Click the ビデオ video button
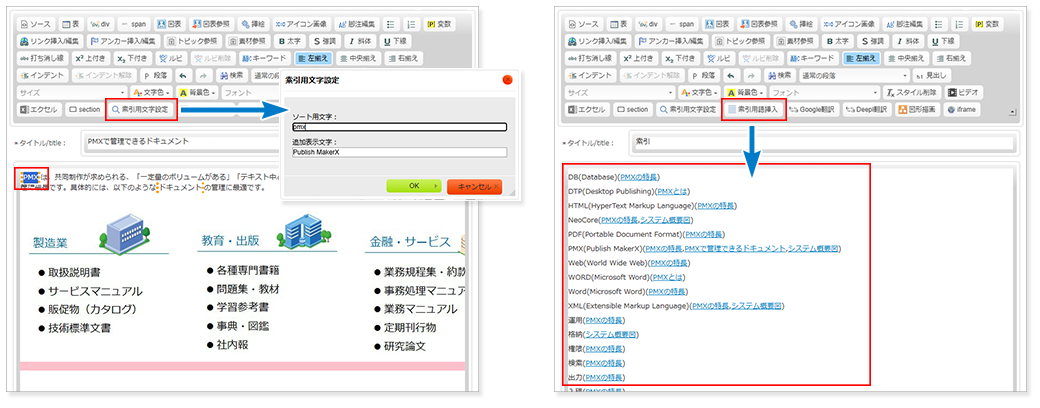Image resolution: width=1040 pixels, height=408 pixels. point(964,92)
